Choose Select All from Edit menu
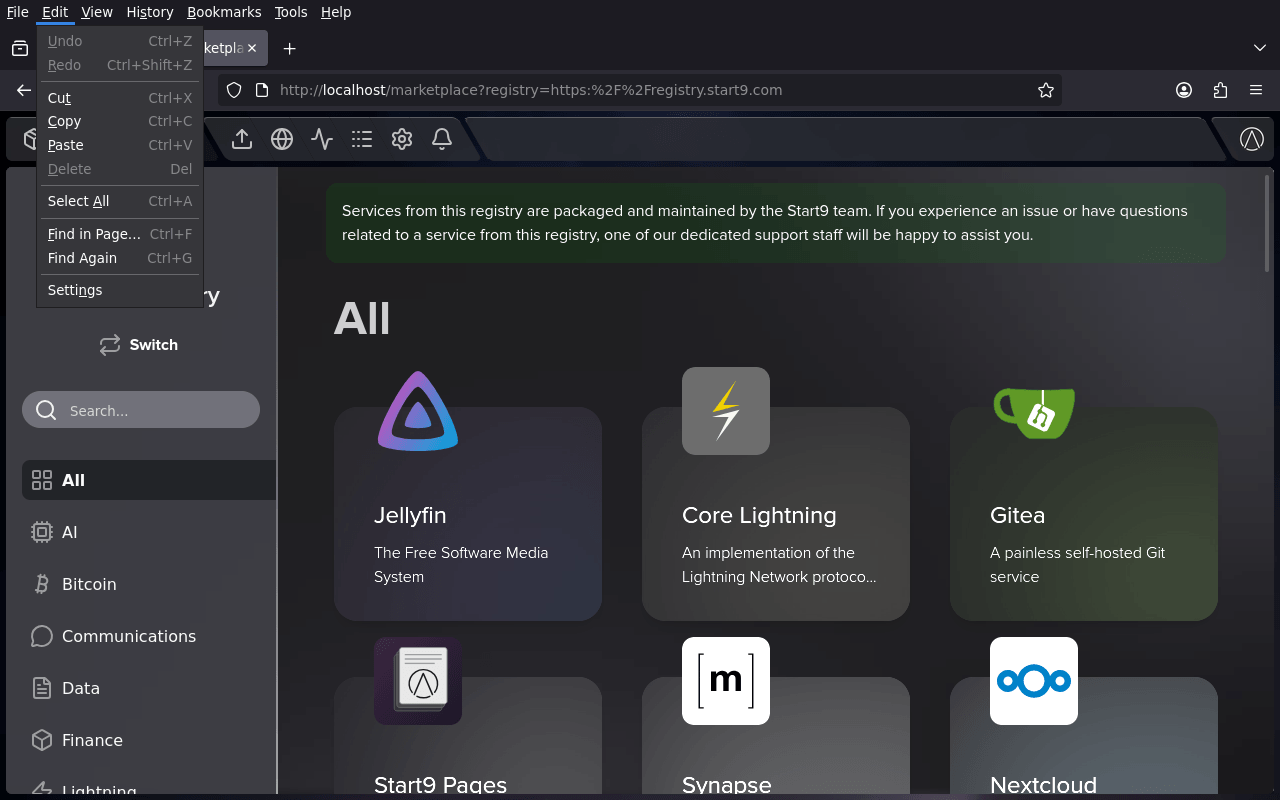This screenshot has width=1280, height=800. tap(79, 201)
